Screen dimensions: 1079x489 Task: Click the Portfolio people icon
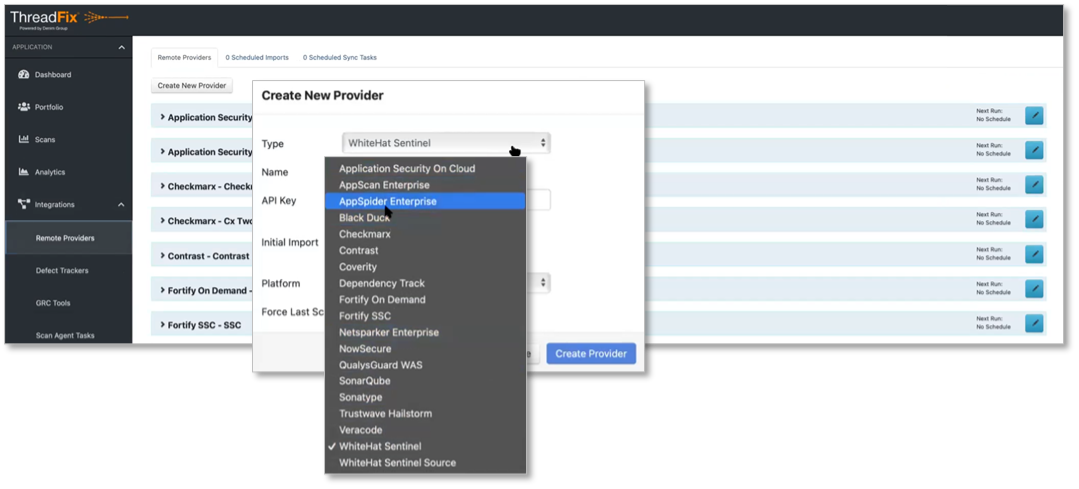tap(24, 107)
